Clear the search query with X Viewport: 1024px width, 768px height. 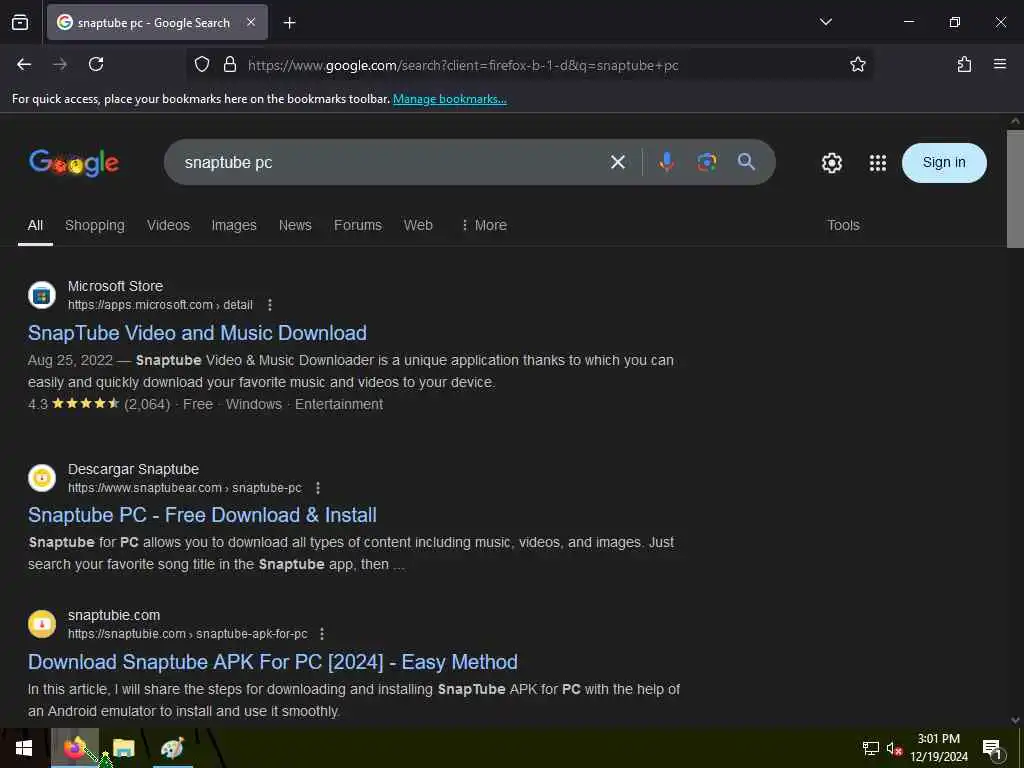coord(618,162)
